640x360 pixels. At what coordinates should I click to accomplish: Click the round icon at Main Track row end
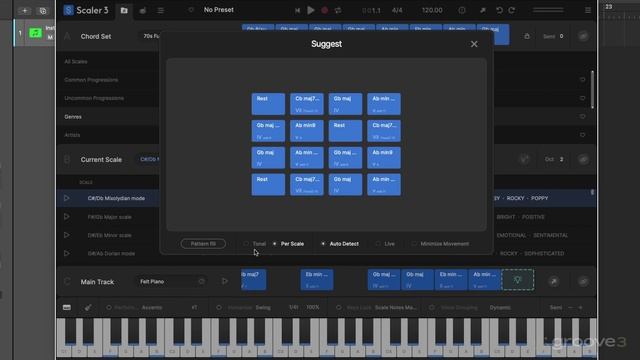click(583, 282)
